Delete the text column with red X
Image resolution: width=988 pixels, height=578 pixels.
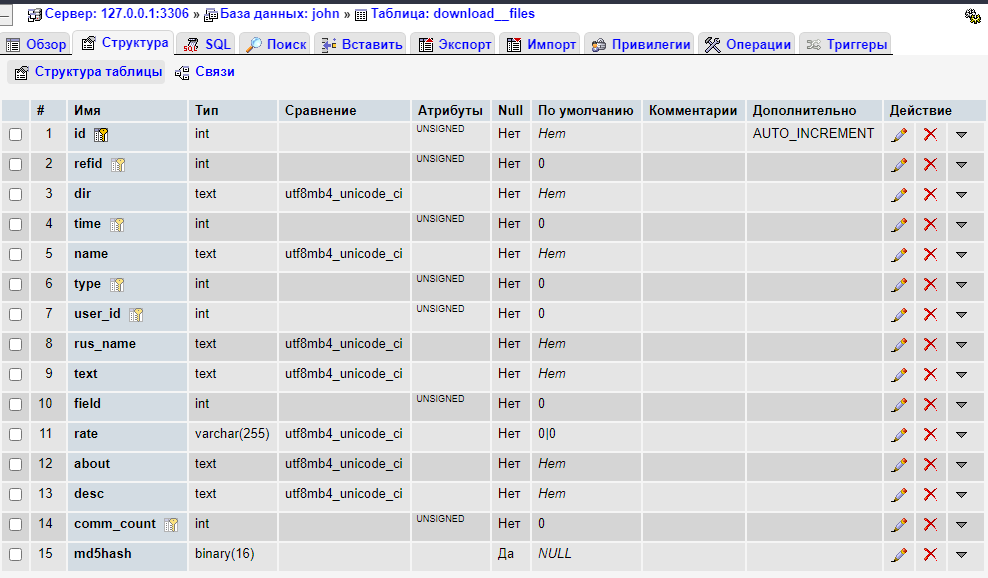pos(930,374)
